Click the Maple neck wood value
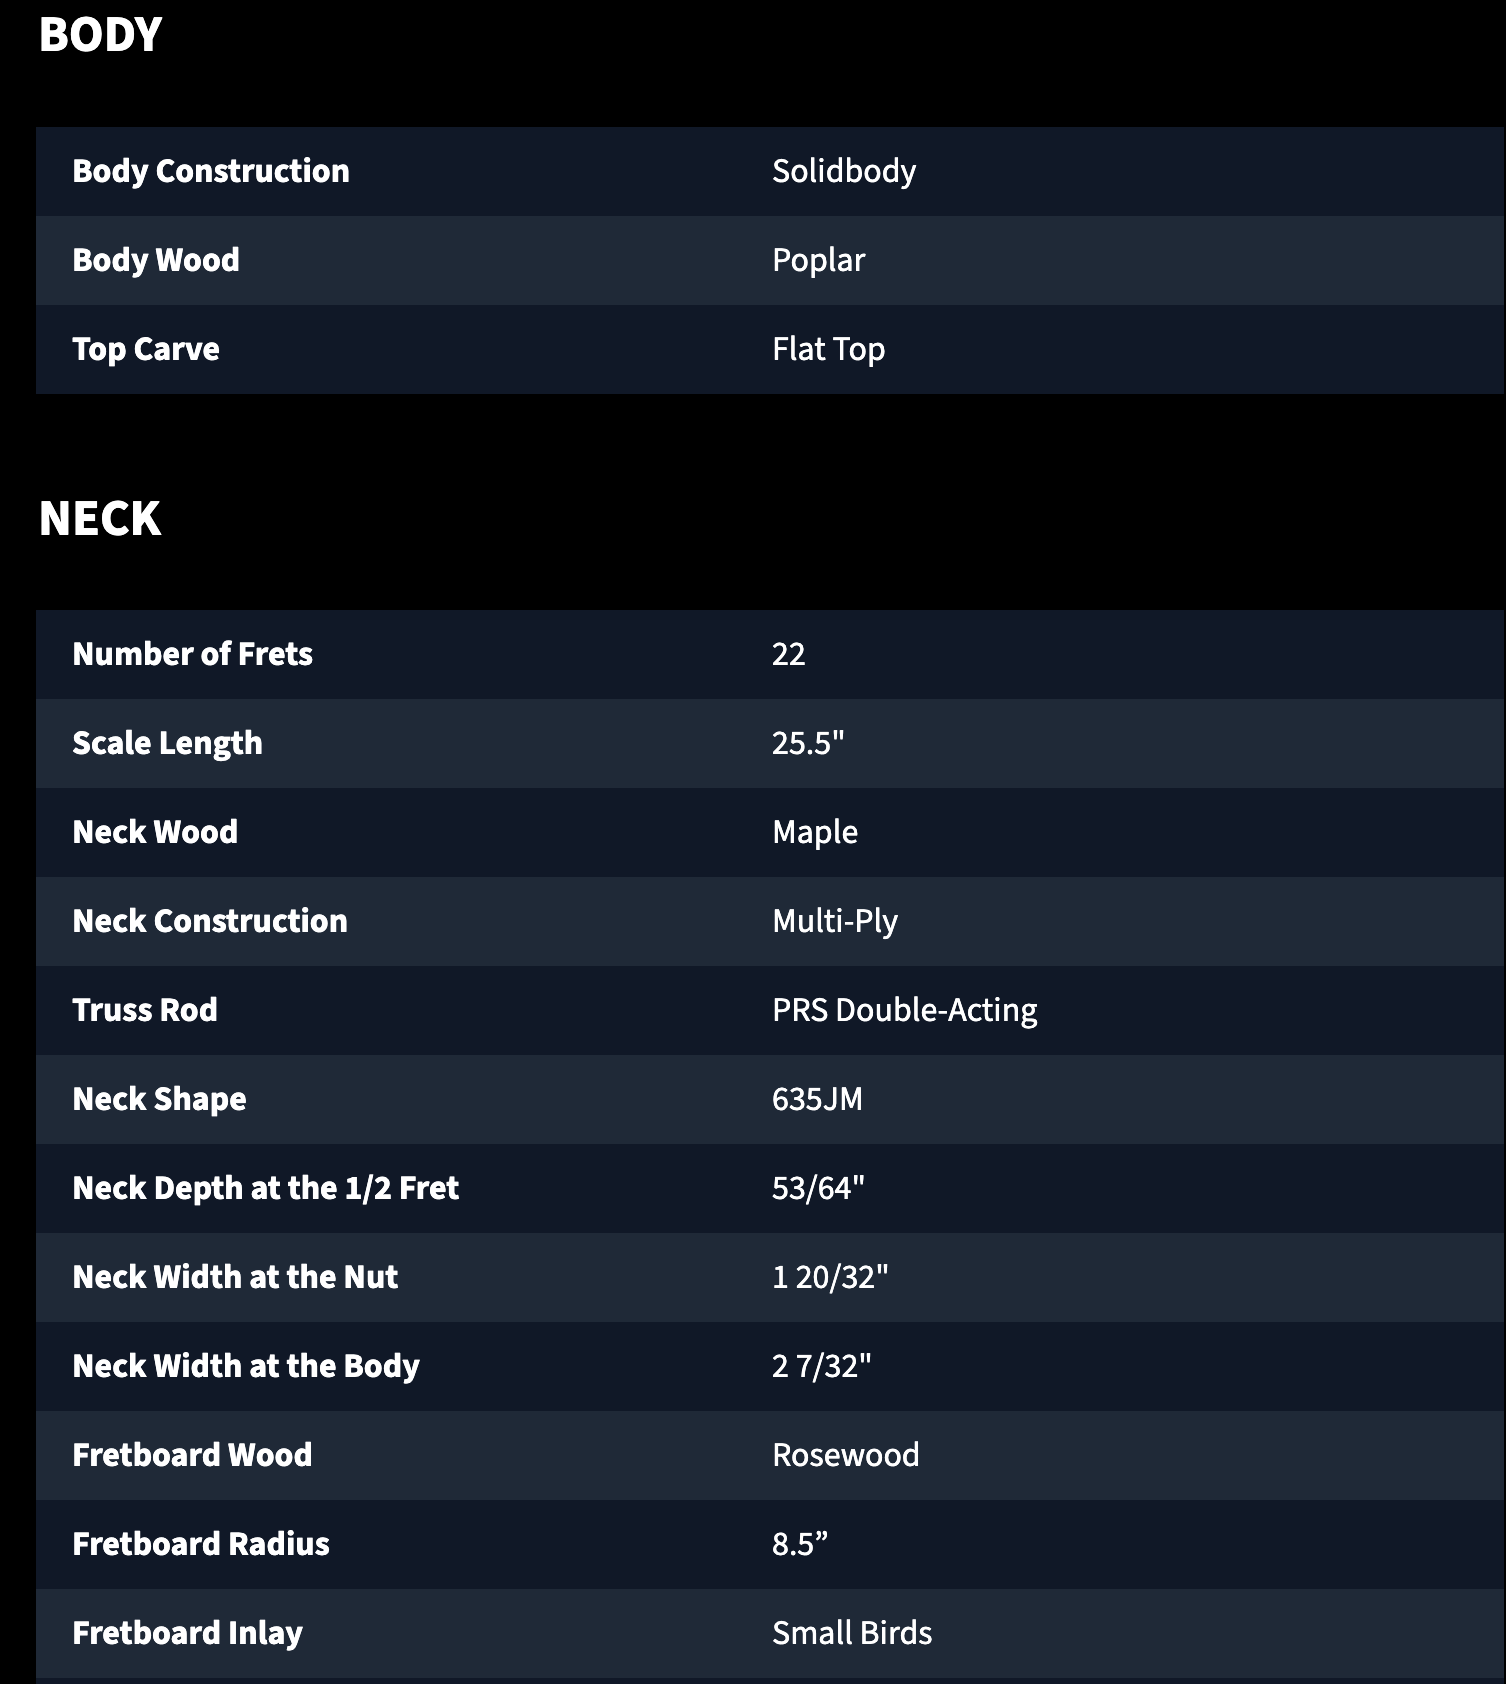Screen dimensions: 1506x1684 tap(815, 832)
